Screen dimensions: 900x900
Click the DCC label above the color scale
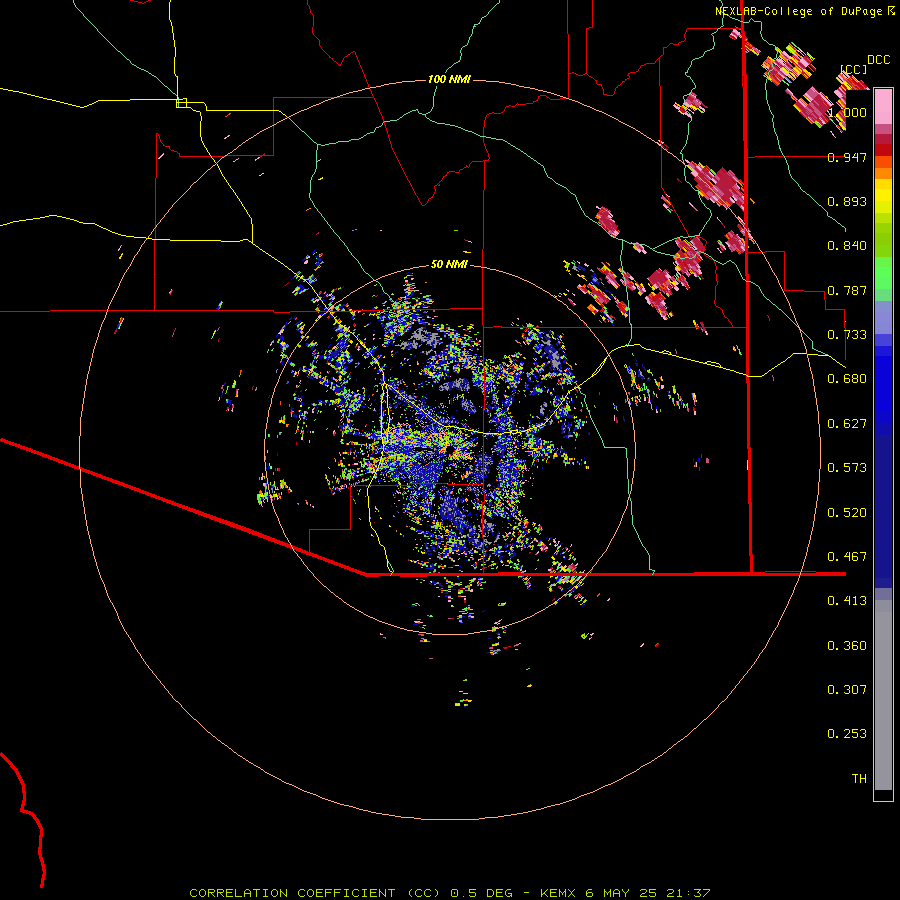(878, 60)
